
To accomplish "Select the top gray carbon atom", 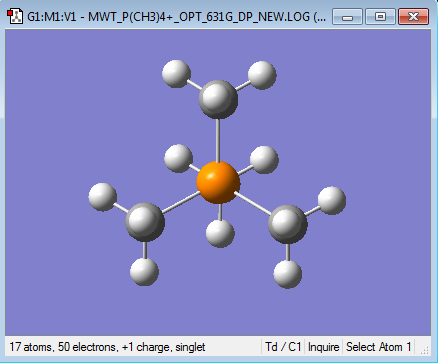I will [218, 99].
